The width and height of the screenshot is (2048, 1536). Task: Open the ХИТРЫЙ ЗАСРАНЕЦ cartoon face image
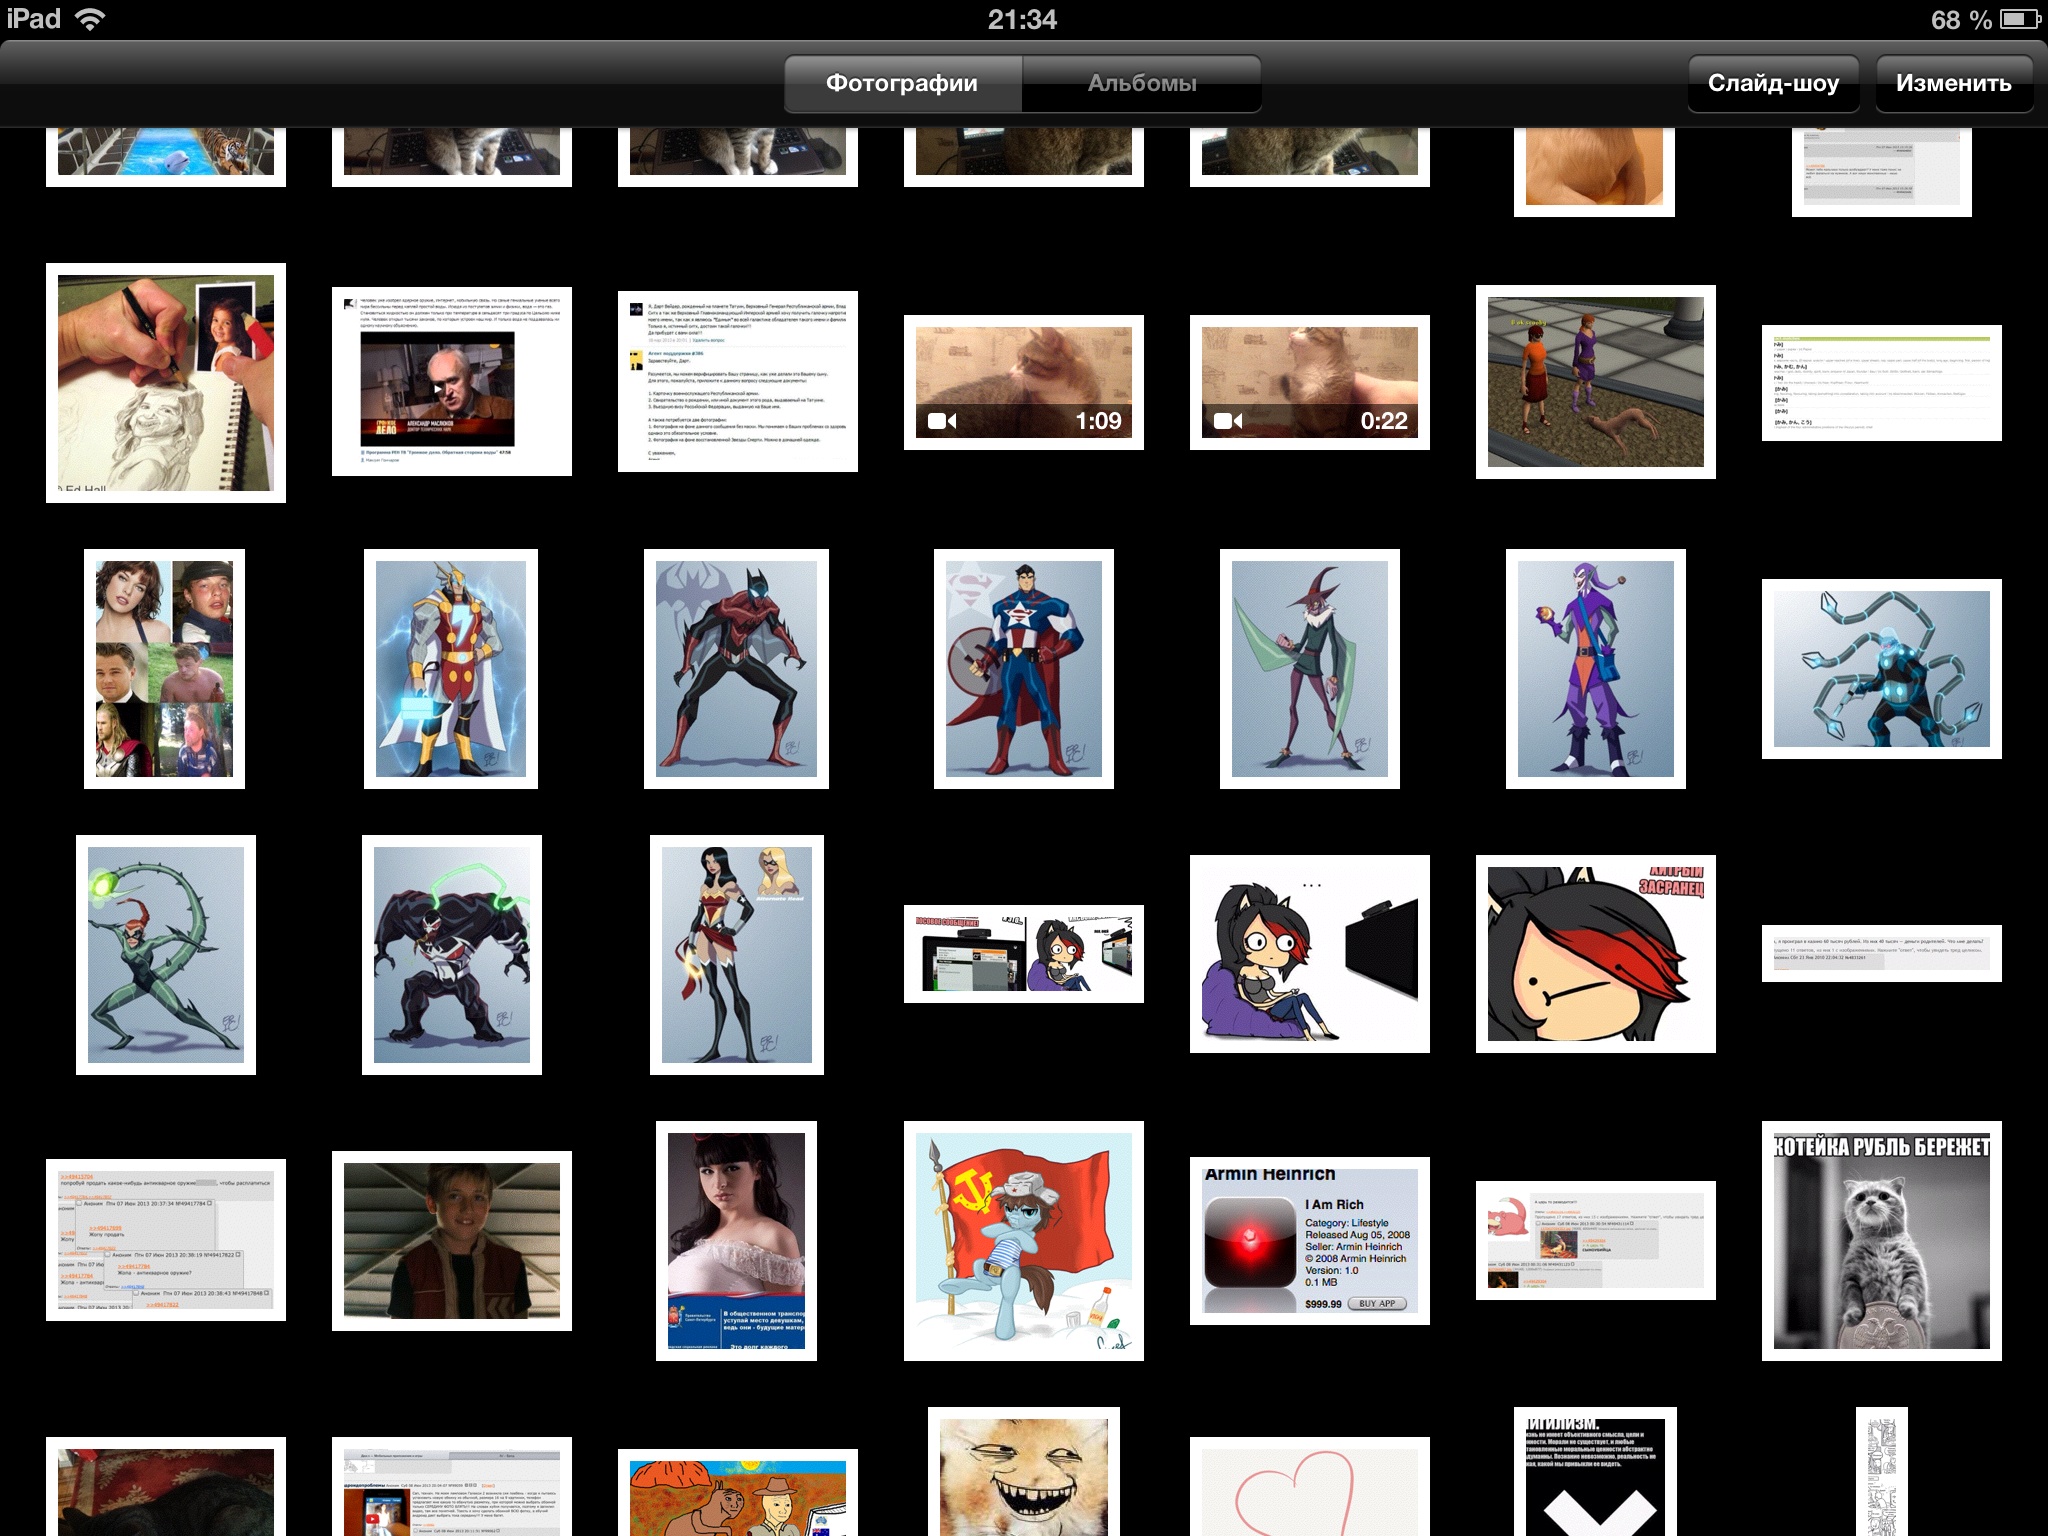pos(1596,954)
